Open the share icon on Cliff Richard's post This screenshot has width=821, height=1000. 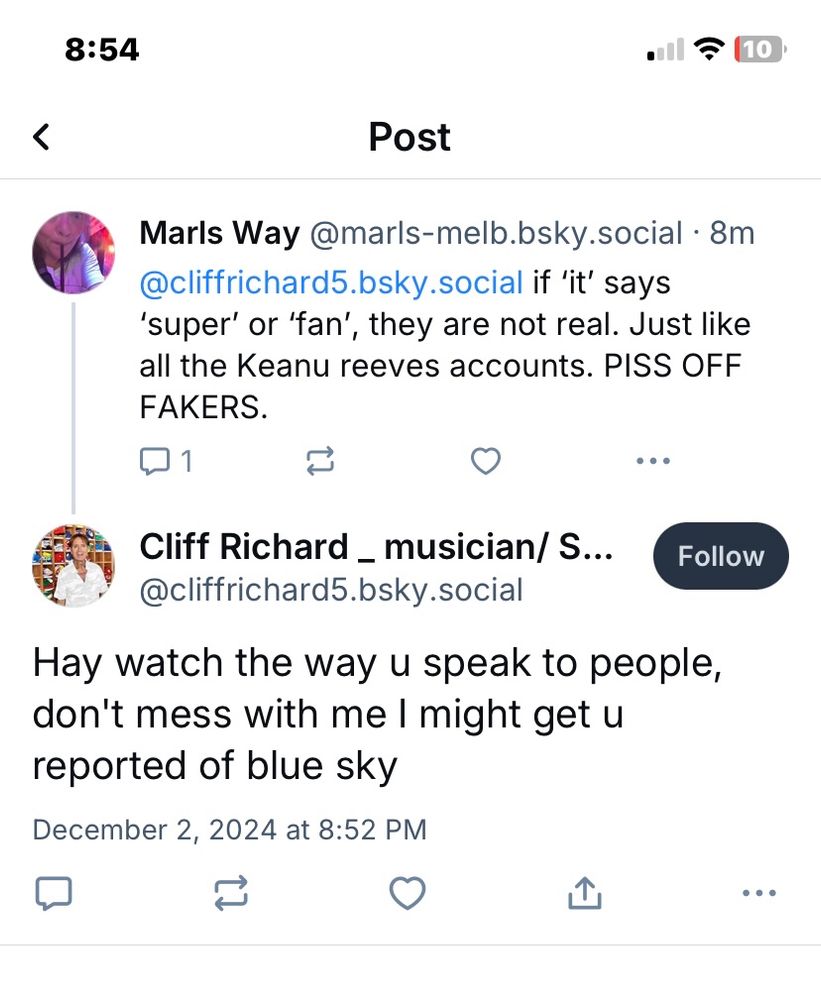click(584, 893)
